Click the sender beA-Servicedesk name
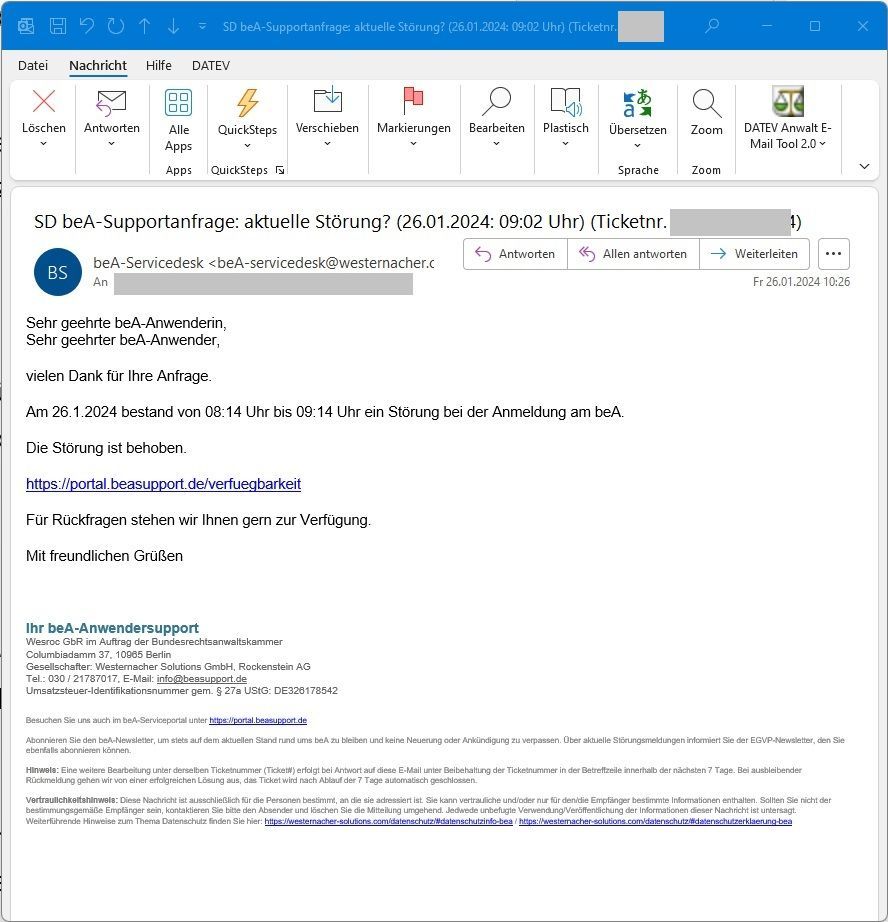 pyautogui.click(x=148, y=263)
